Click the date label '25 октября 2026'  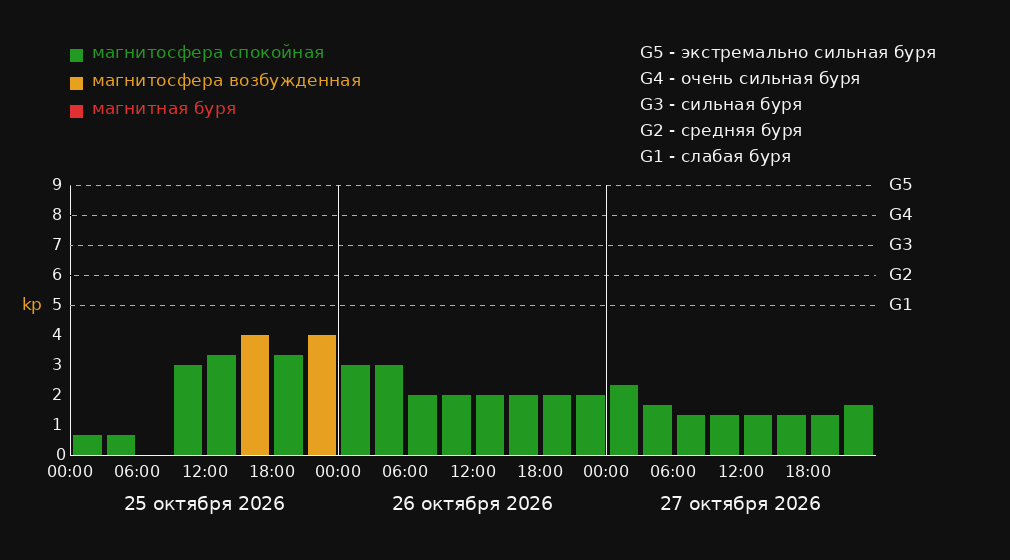pos(204,504)
